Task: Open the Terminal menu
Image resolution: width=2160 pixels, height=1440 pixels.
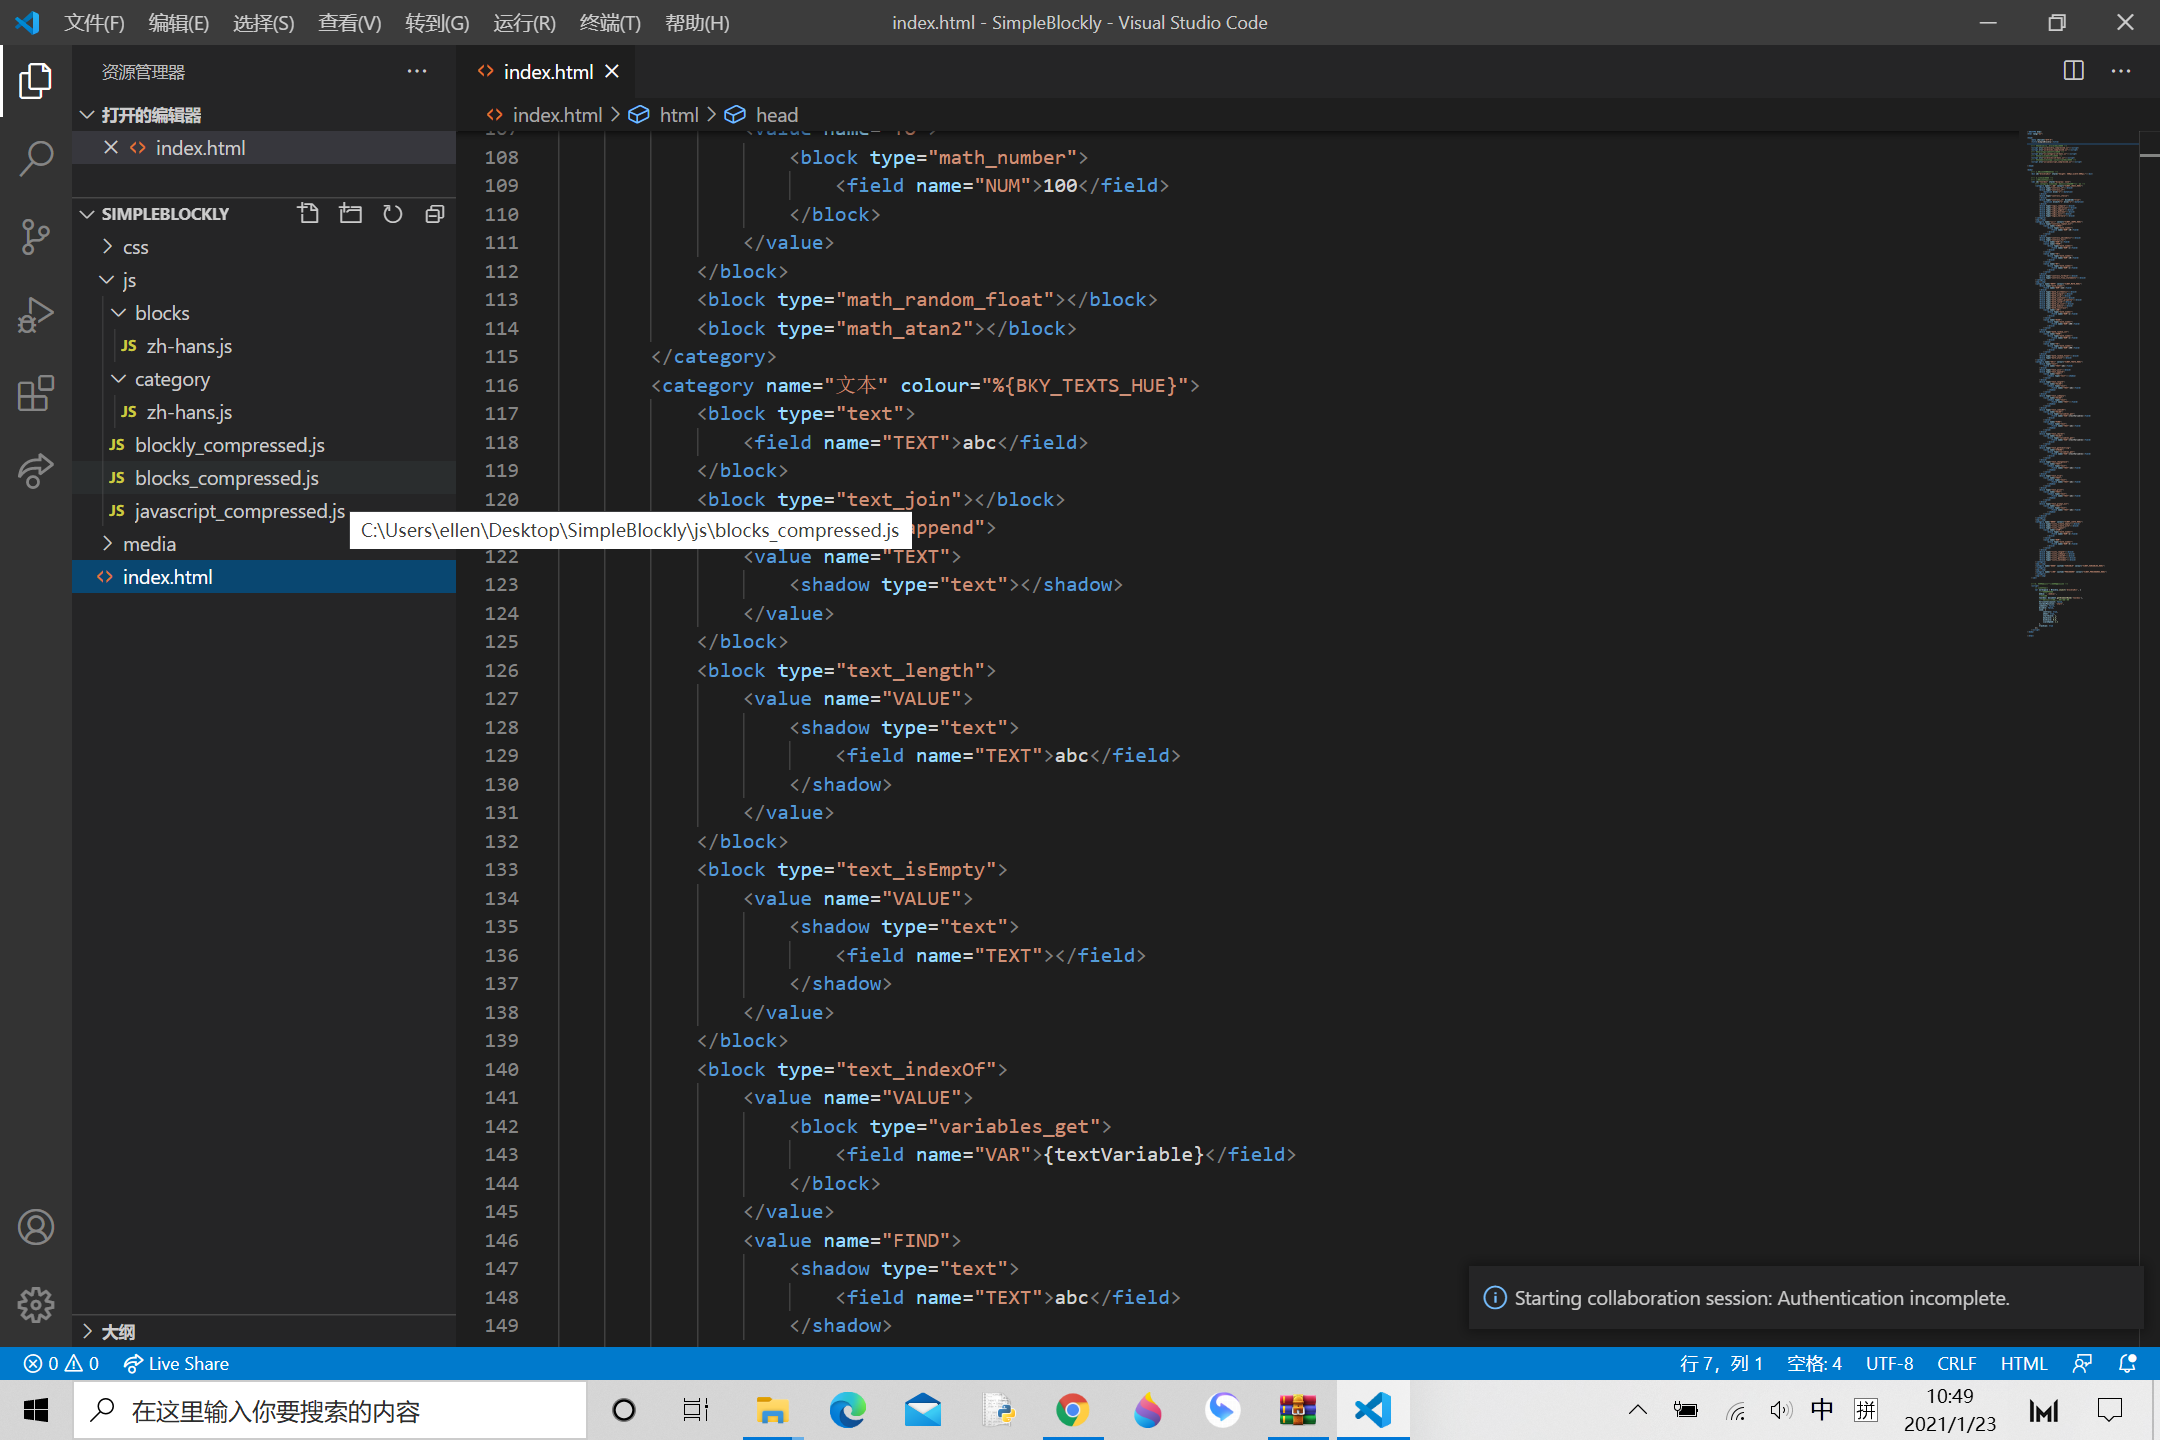Action: pyautogui.click(x=610, y=22)
